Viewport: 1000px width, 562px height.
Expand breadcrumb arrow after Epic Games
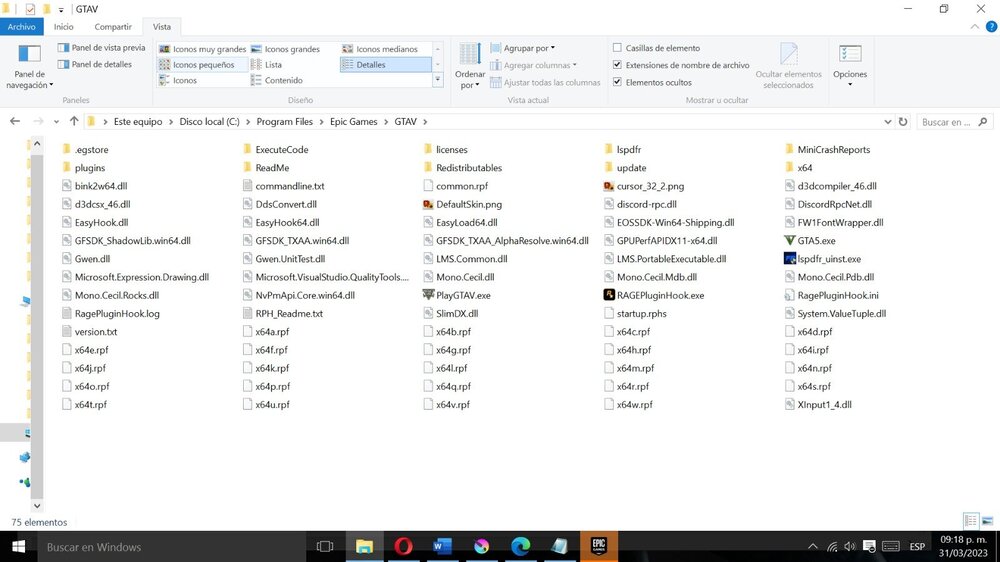tap(386, 122)
